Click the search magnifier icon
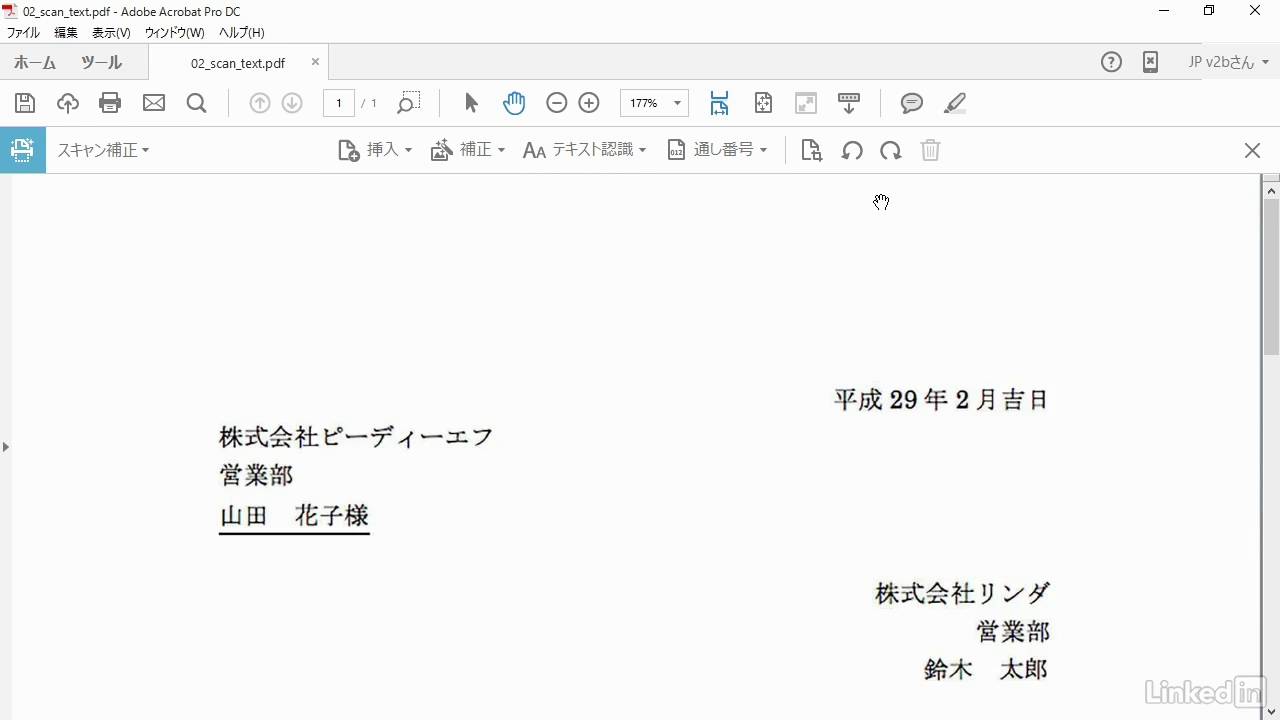 point(196,103)
